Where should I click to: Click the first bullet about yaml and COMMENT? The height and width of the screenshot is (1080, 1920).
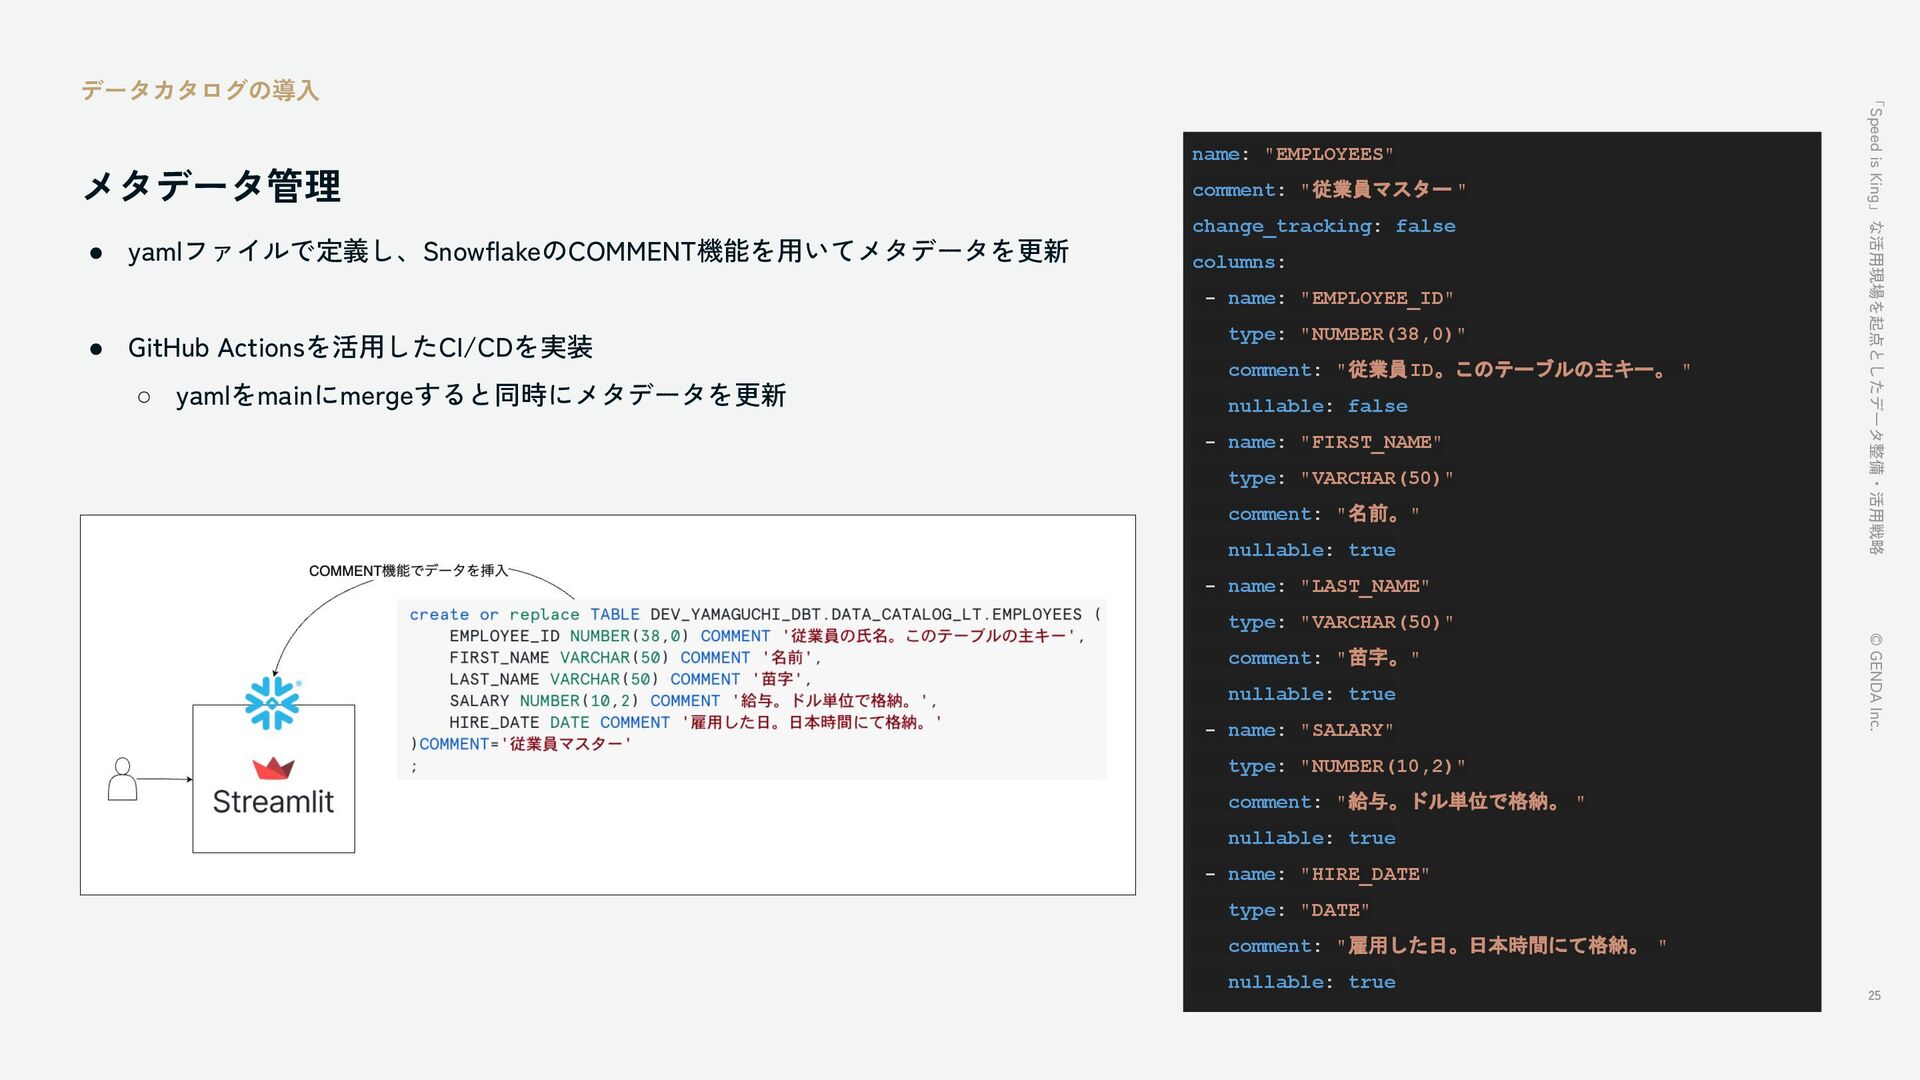[598, 251]
